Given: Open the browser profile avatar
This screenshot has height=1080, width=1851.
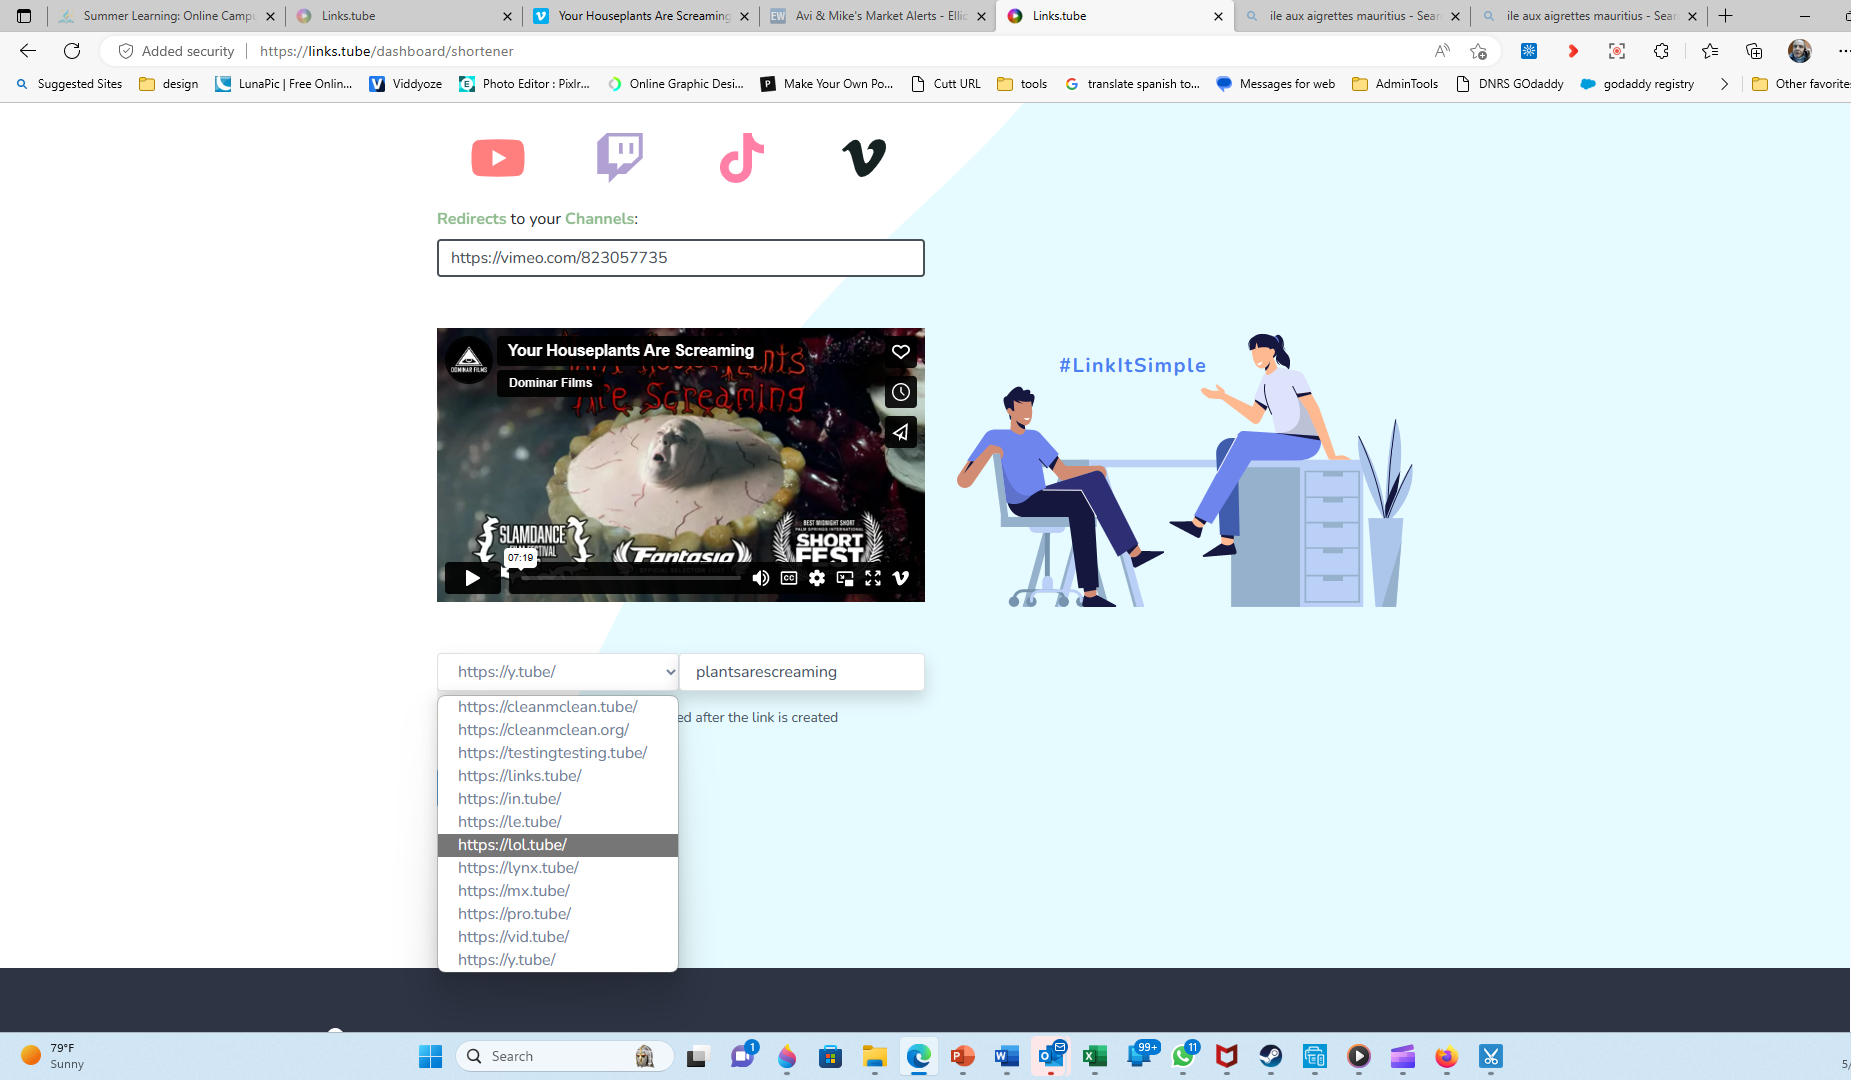Looking at the screenshot, I should (x=1799, y=51).
